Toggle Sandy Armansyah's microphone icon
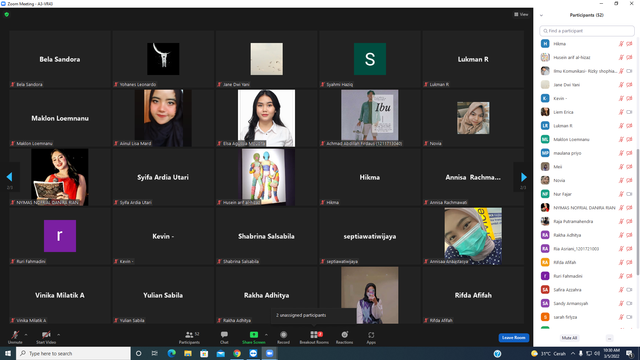 (621, 304)
